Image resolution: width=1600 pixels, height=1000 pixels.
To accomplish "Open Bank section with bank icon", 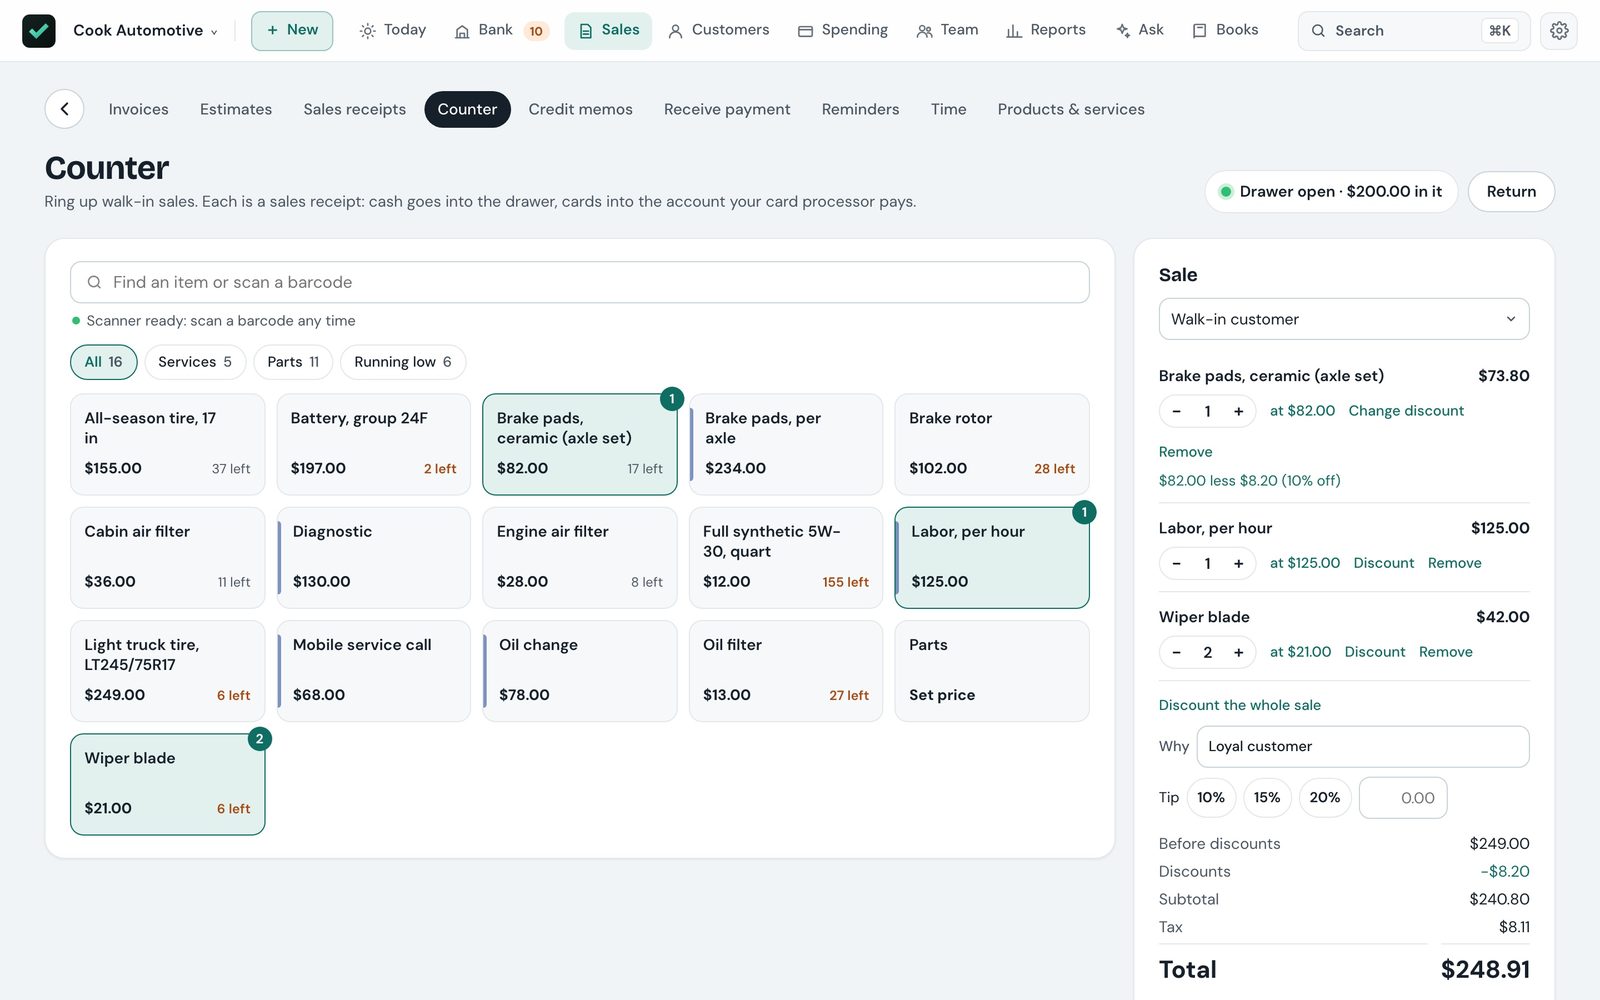I will [x=500, y=31].
